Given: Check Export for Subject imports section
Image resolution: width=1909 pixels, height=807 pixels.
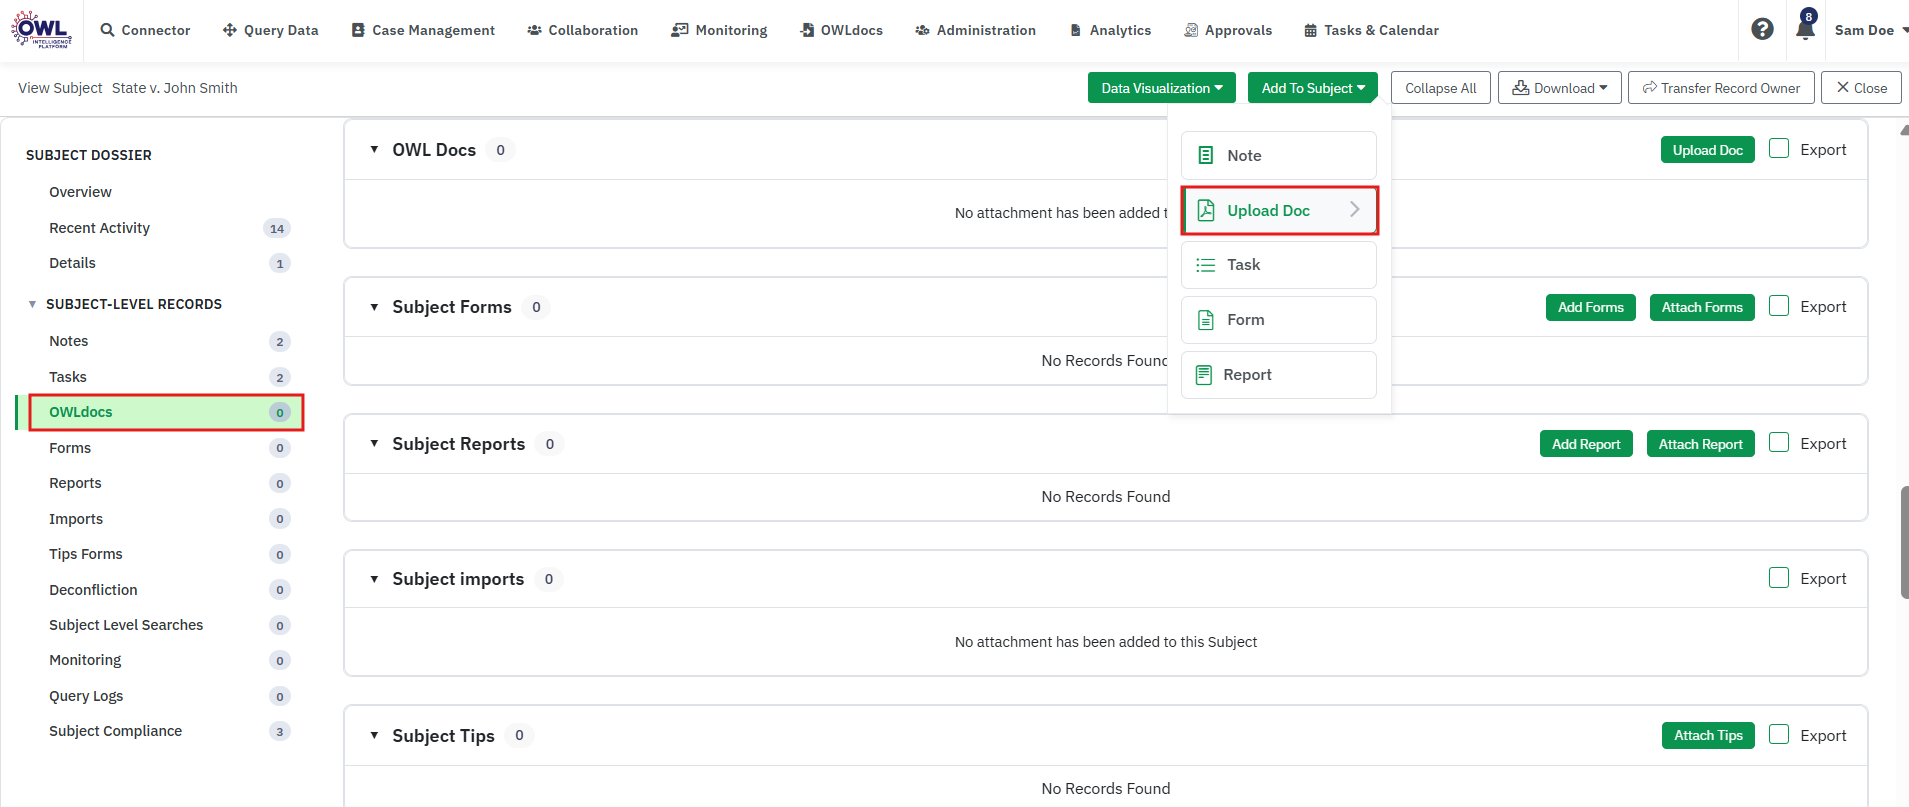Looking at the screenshot, I should click(x=1779, y=578).
